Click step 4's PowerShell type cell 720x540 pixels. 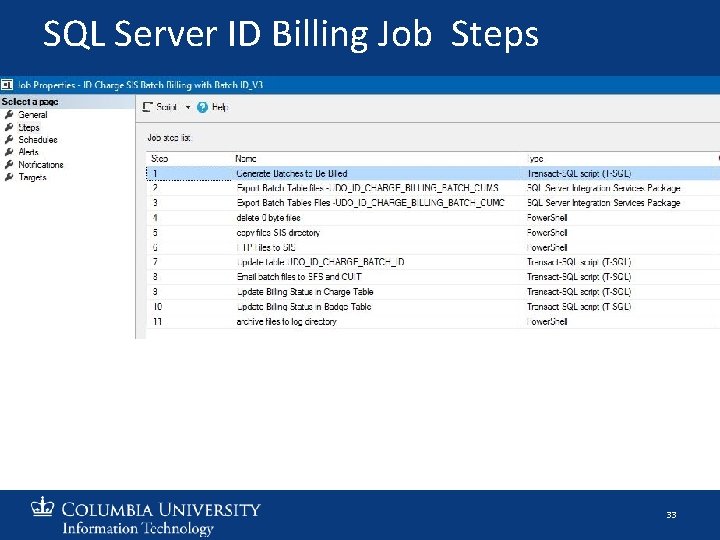coord(547,218)
